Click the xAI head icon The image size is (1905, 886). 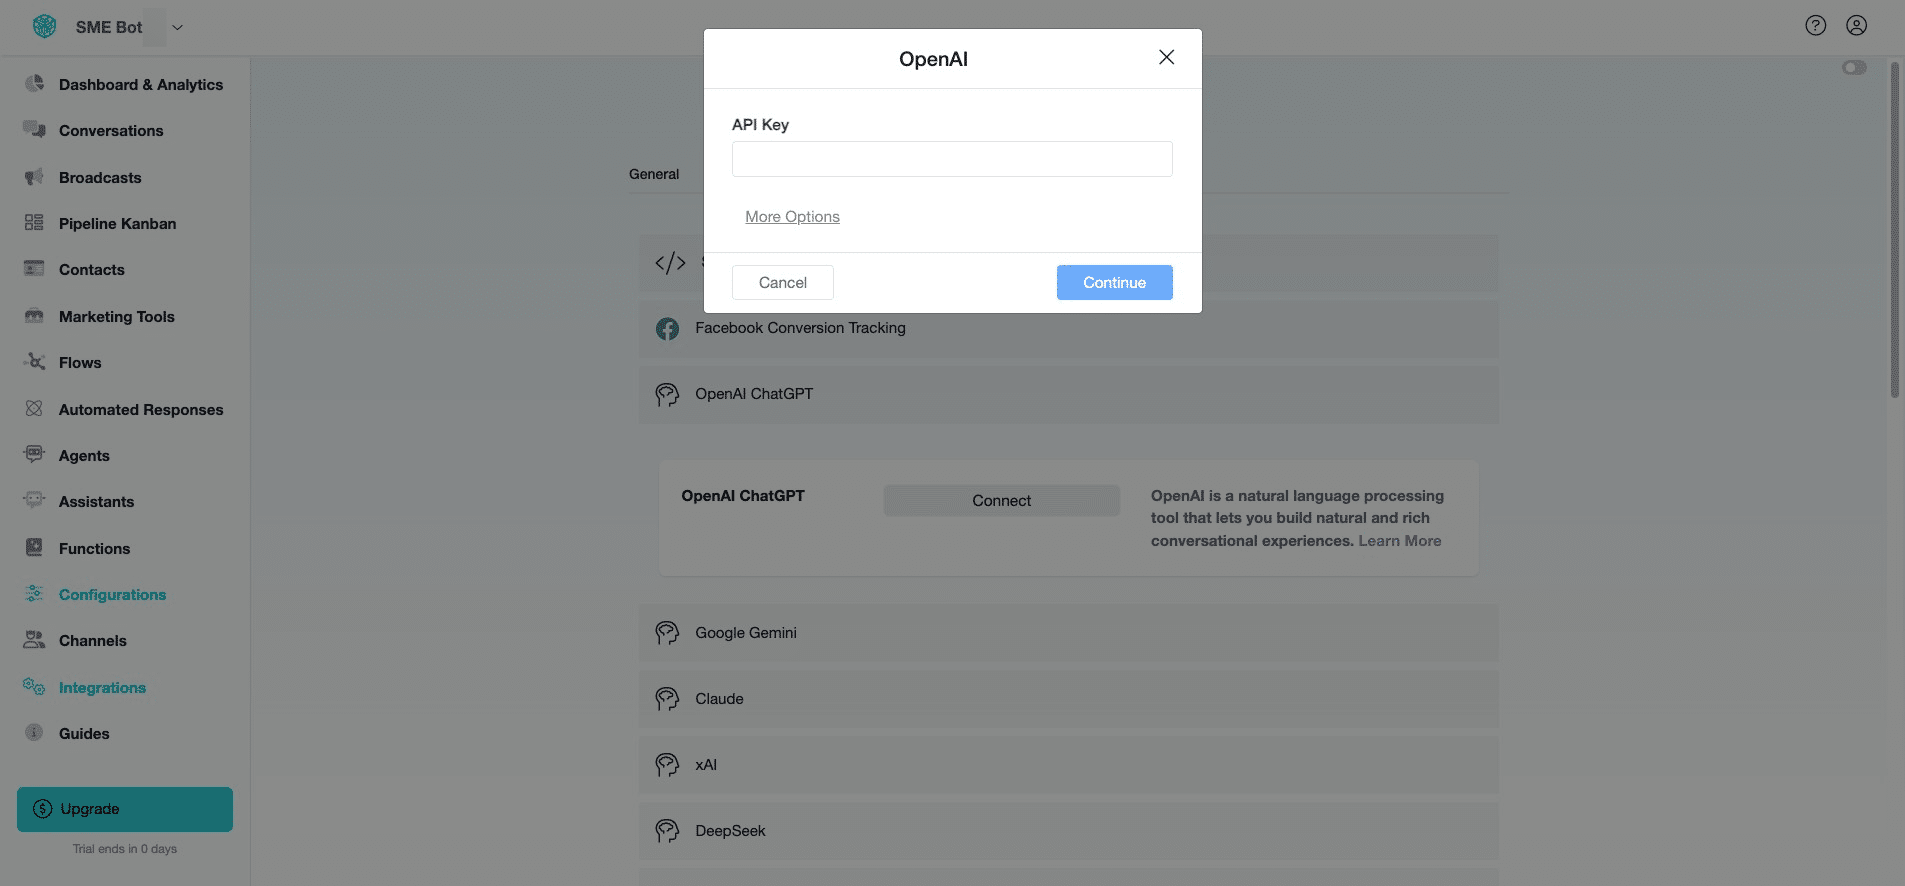tap(667, 765)
